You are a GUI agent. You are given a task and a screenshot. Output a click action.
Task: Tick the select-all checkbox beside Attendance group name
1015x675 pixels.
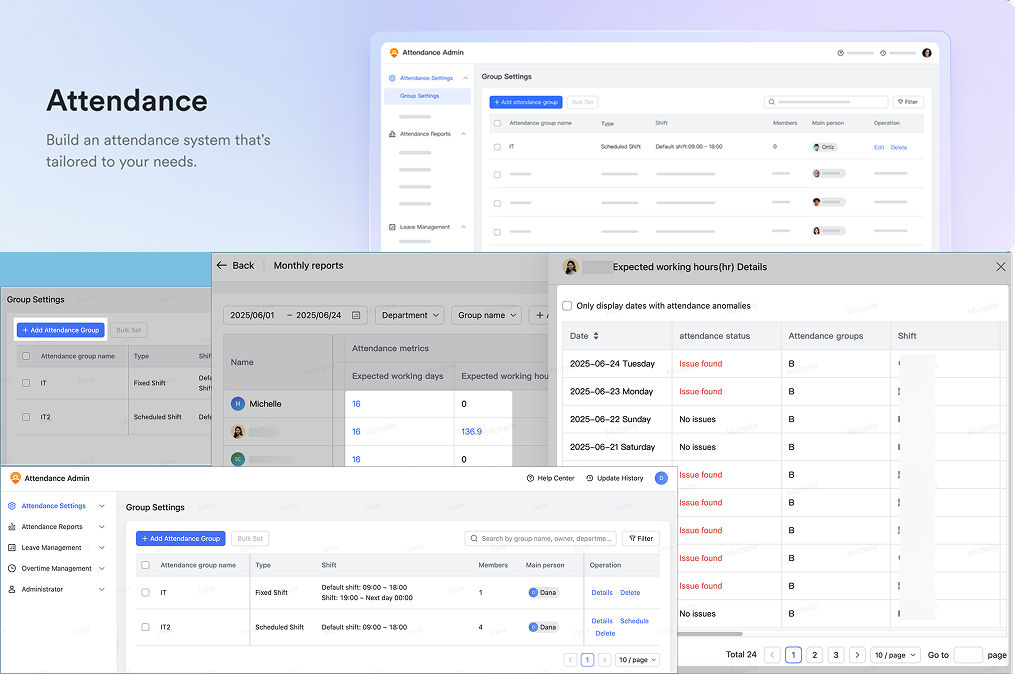[146, 565]
